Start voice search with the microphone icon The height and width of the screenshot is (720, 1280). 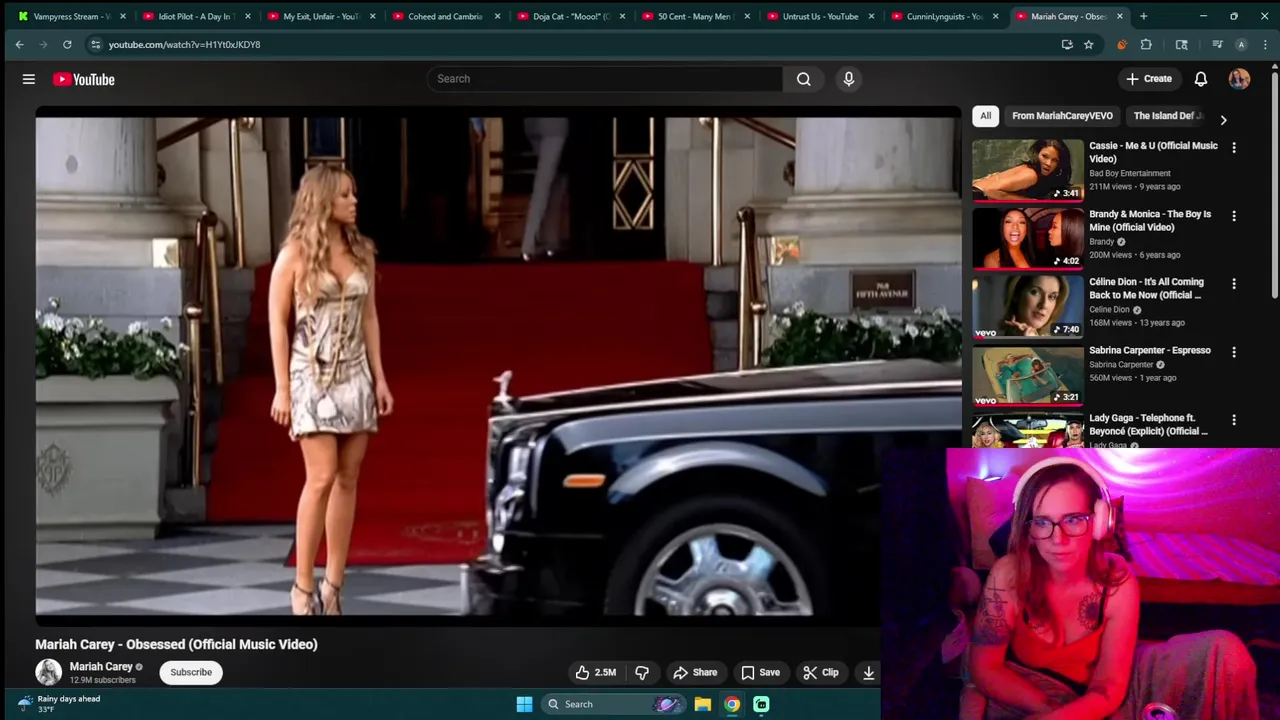(x=849, y=79)
